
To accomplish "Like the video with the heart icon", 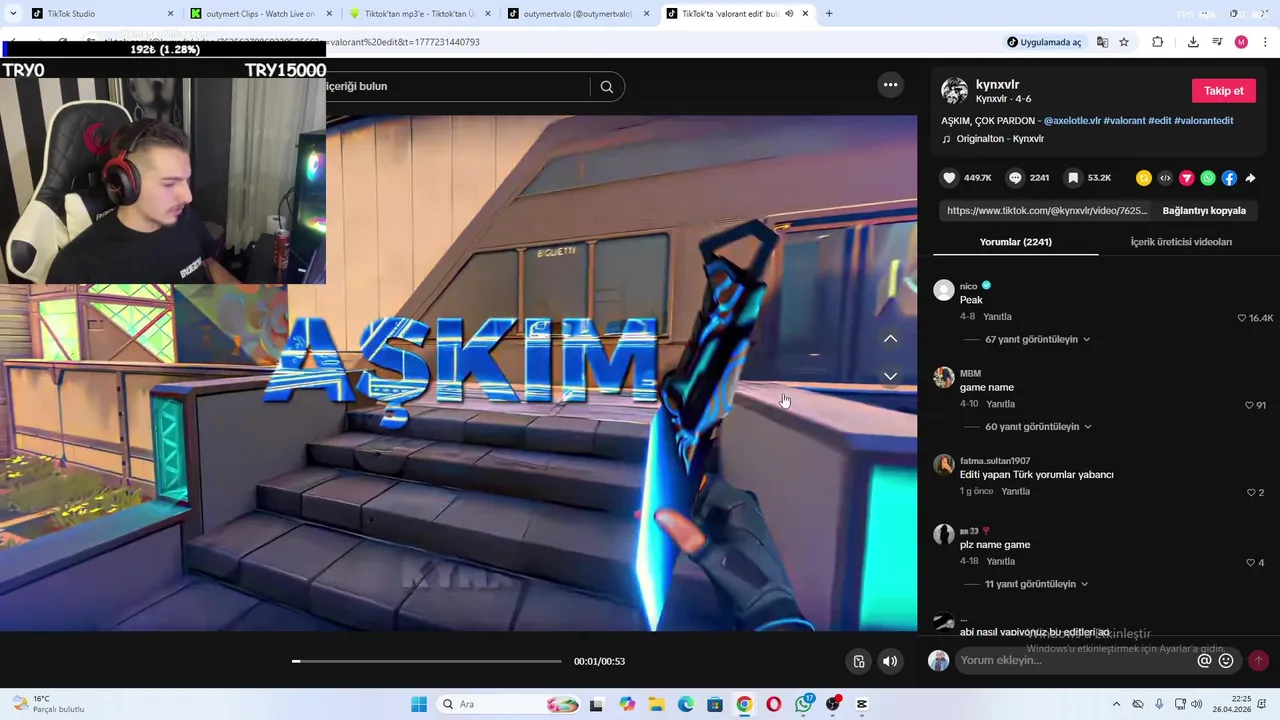I will (949, 178).
